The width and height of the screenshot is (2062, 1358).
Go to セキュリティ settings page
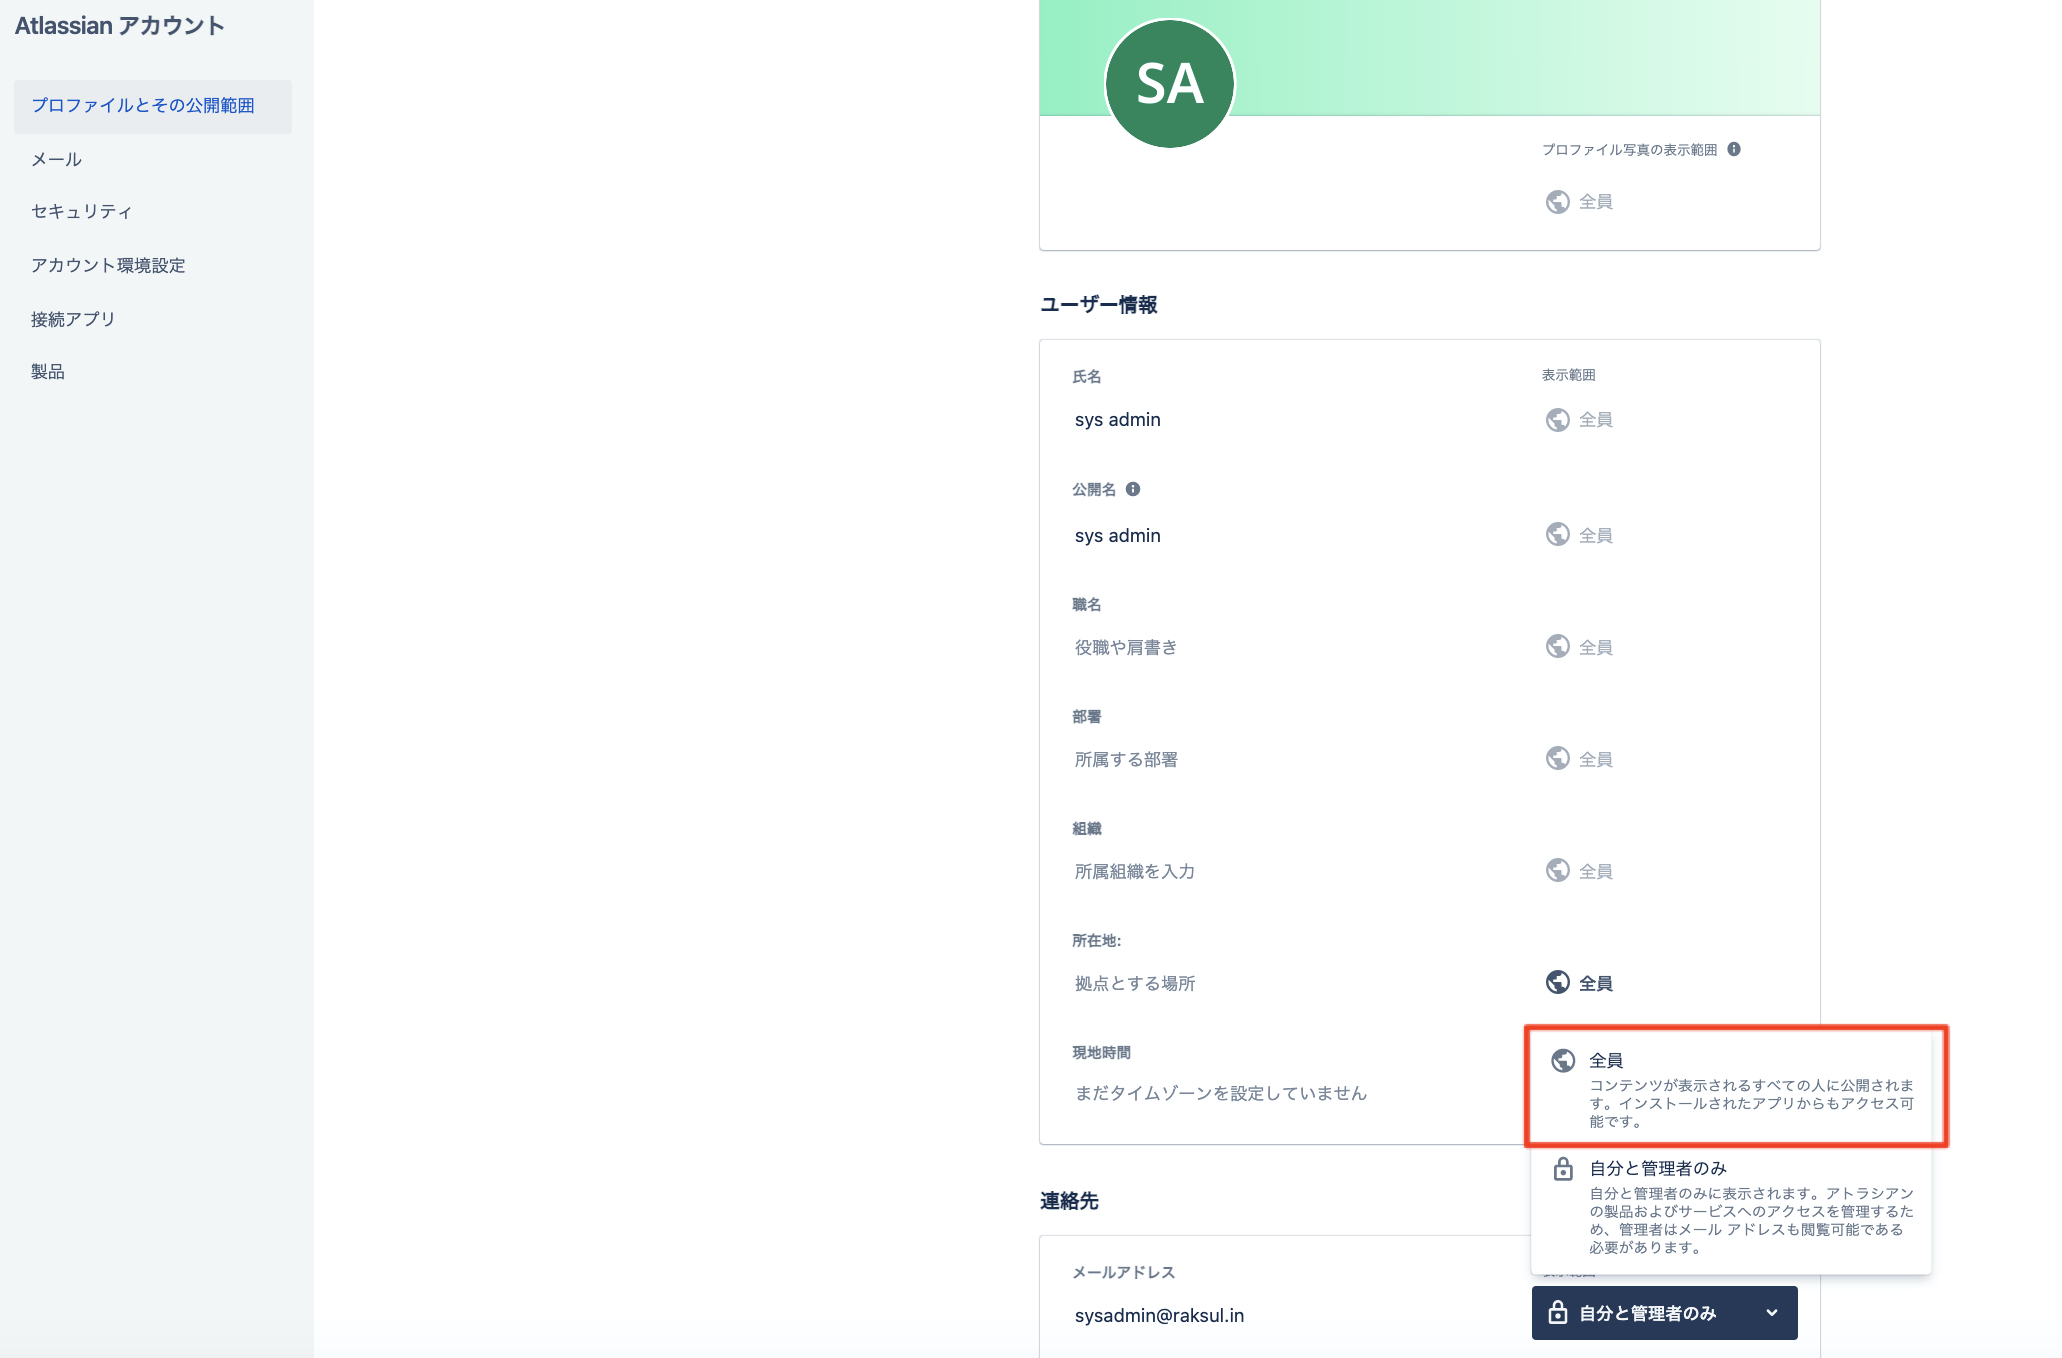[x=81, y=211]
